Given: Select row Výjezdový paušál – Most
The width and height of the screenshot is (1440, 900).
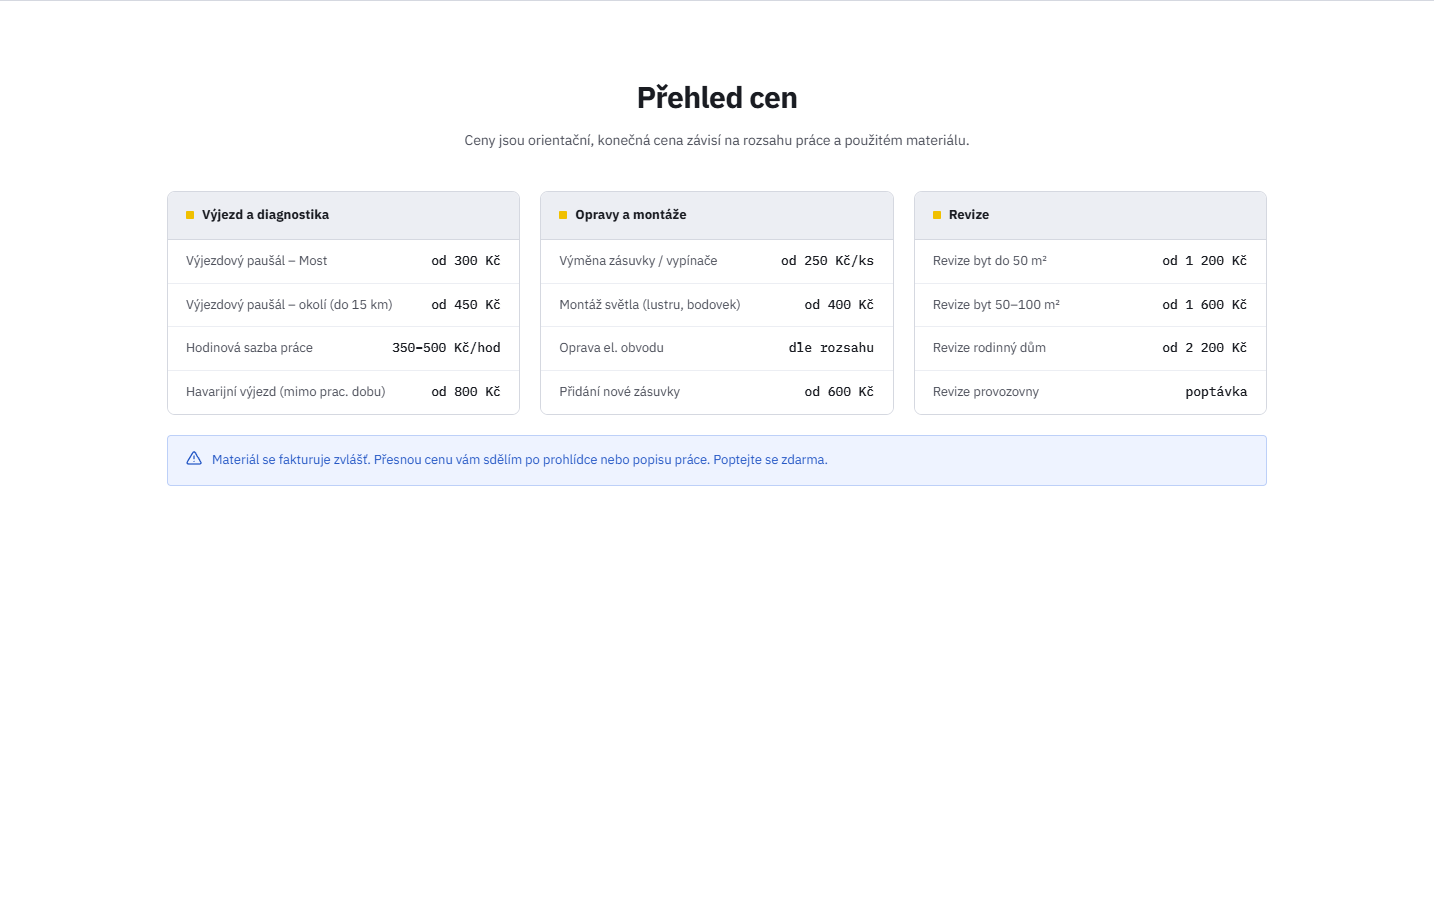Looking at the screenshot, I should pos(343,261).
